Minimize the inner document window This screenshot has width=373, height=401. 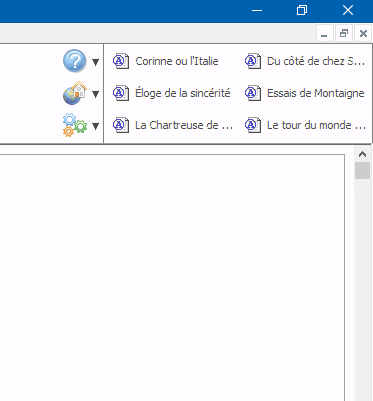325,33
